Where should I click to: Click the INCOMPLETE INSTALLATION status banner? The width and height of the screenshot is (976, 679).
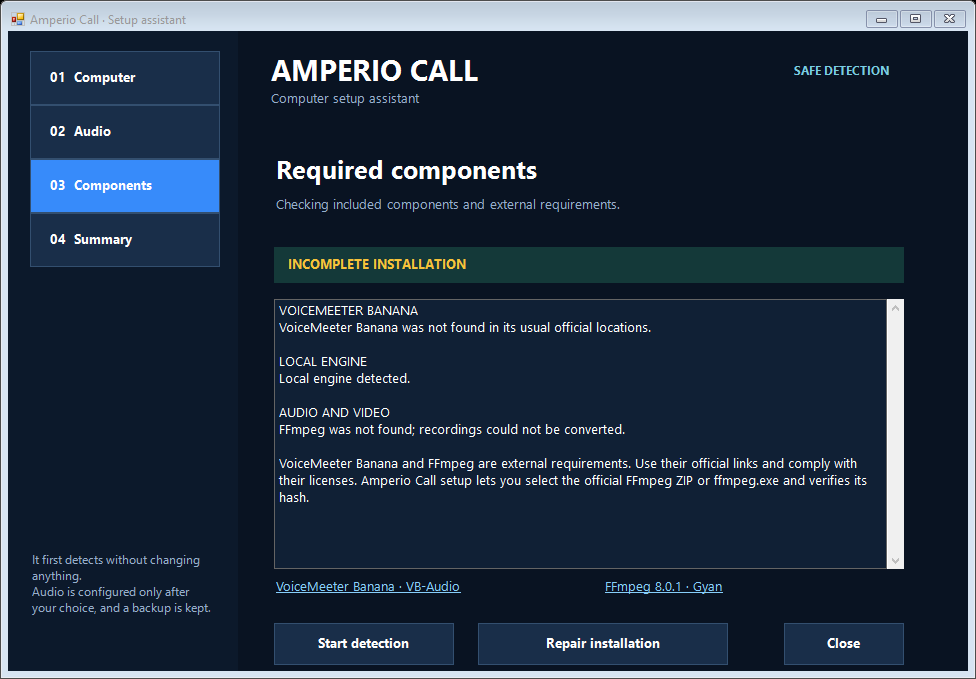coord(589,265)
